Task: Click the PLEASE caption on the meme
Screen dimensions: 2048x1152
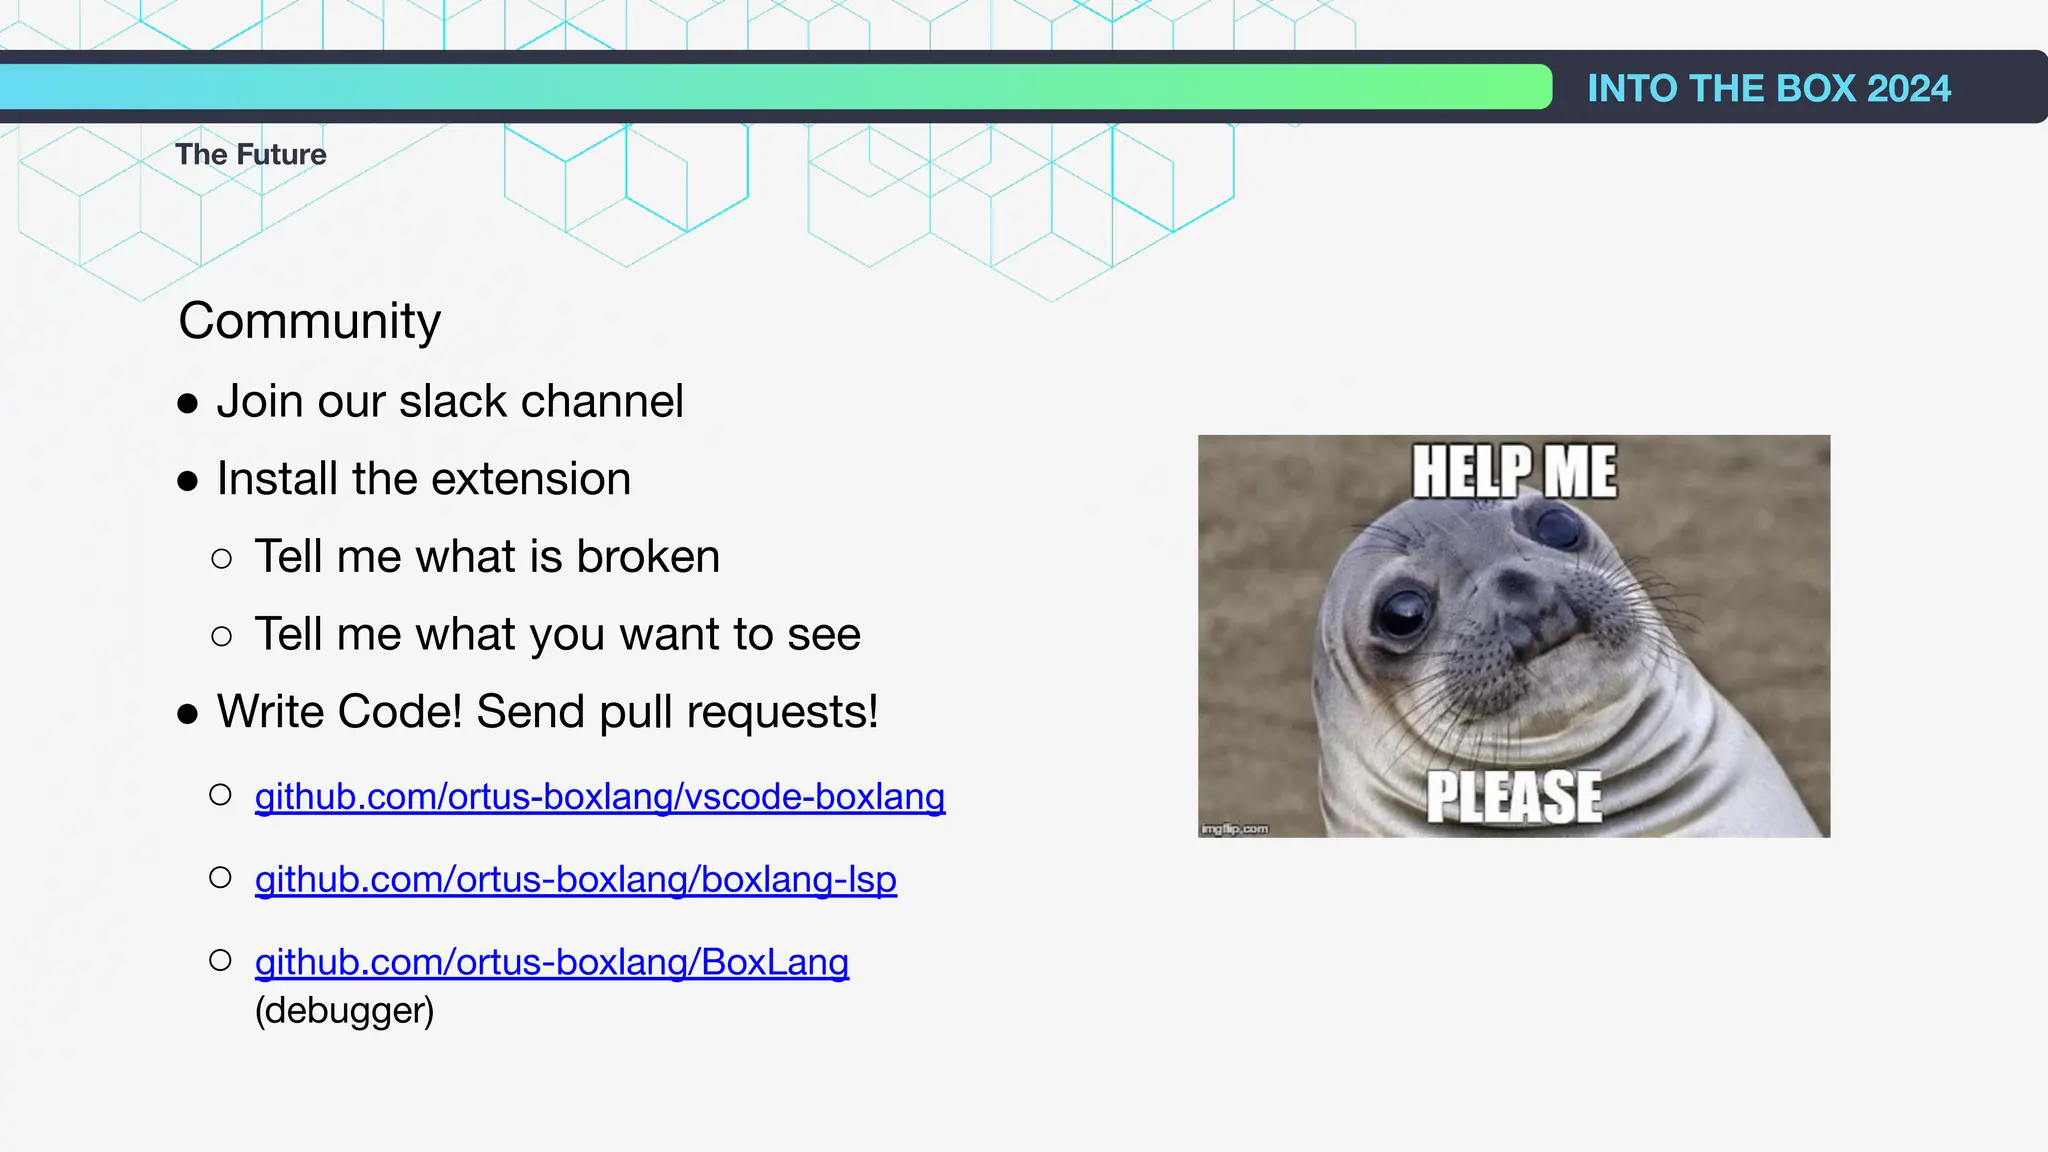Action: [x=1513, y=796]
